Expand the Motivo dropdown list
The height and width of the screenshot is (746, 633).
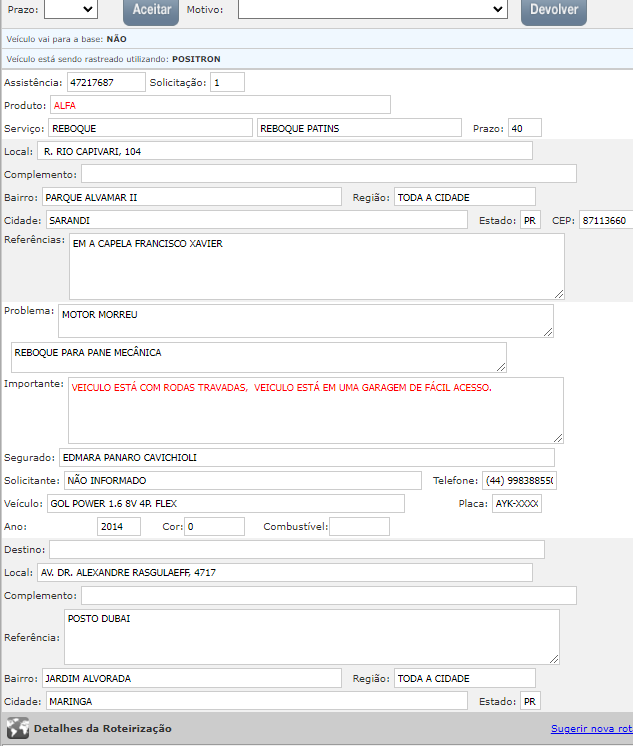pos(373,10)
